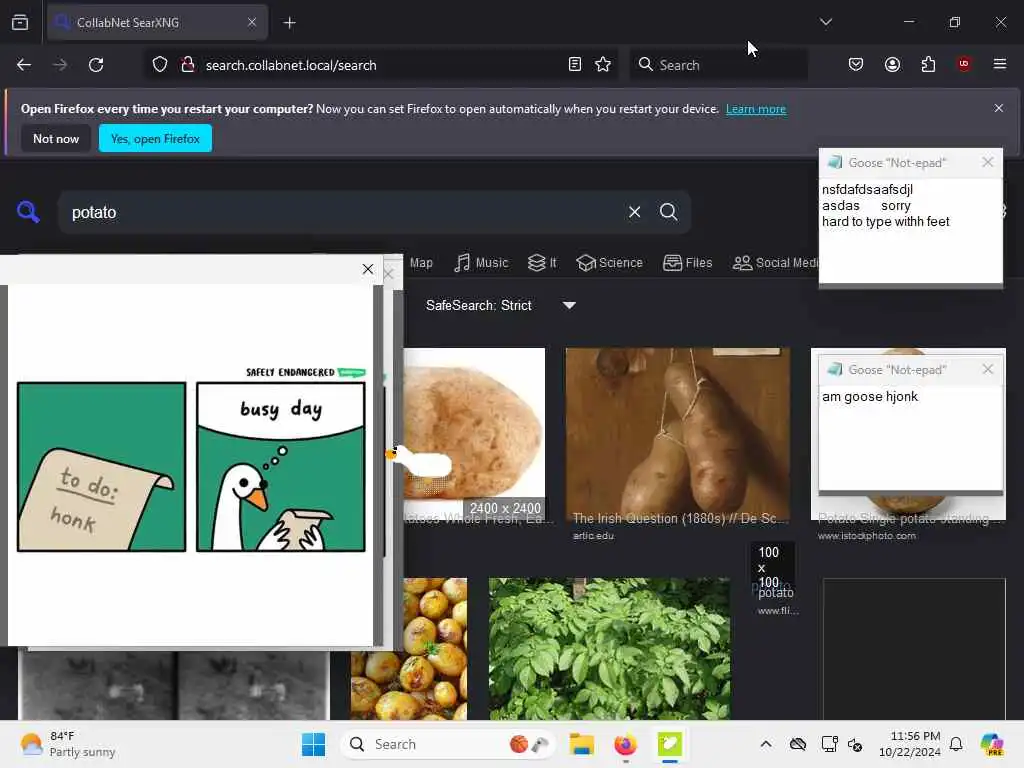Switch to the Music category
Image resolution: width=1024 pixels, height=768 pixels.
[481, 263]
